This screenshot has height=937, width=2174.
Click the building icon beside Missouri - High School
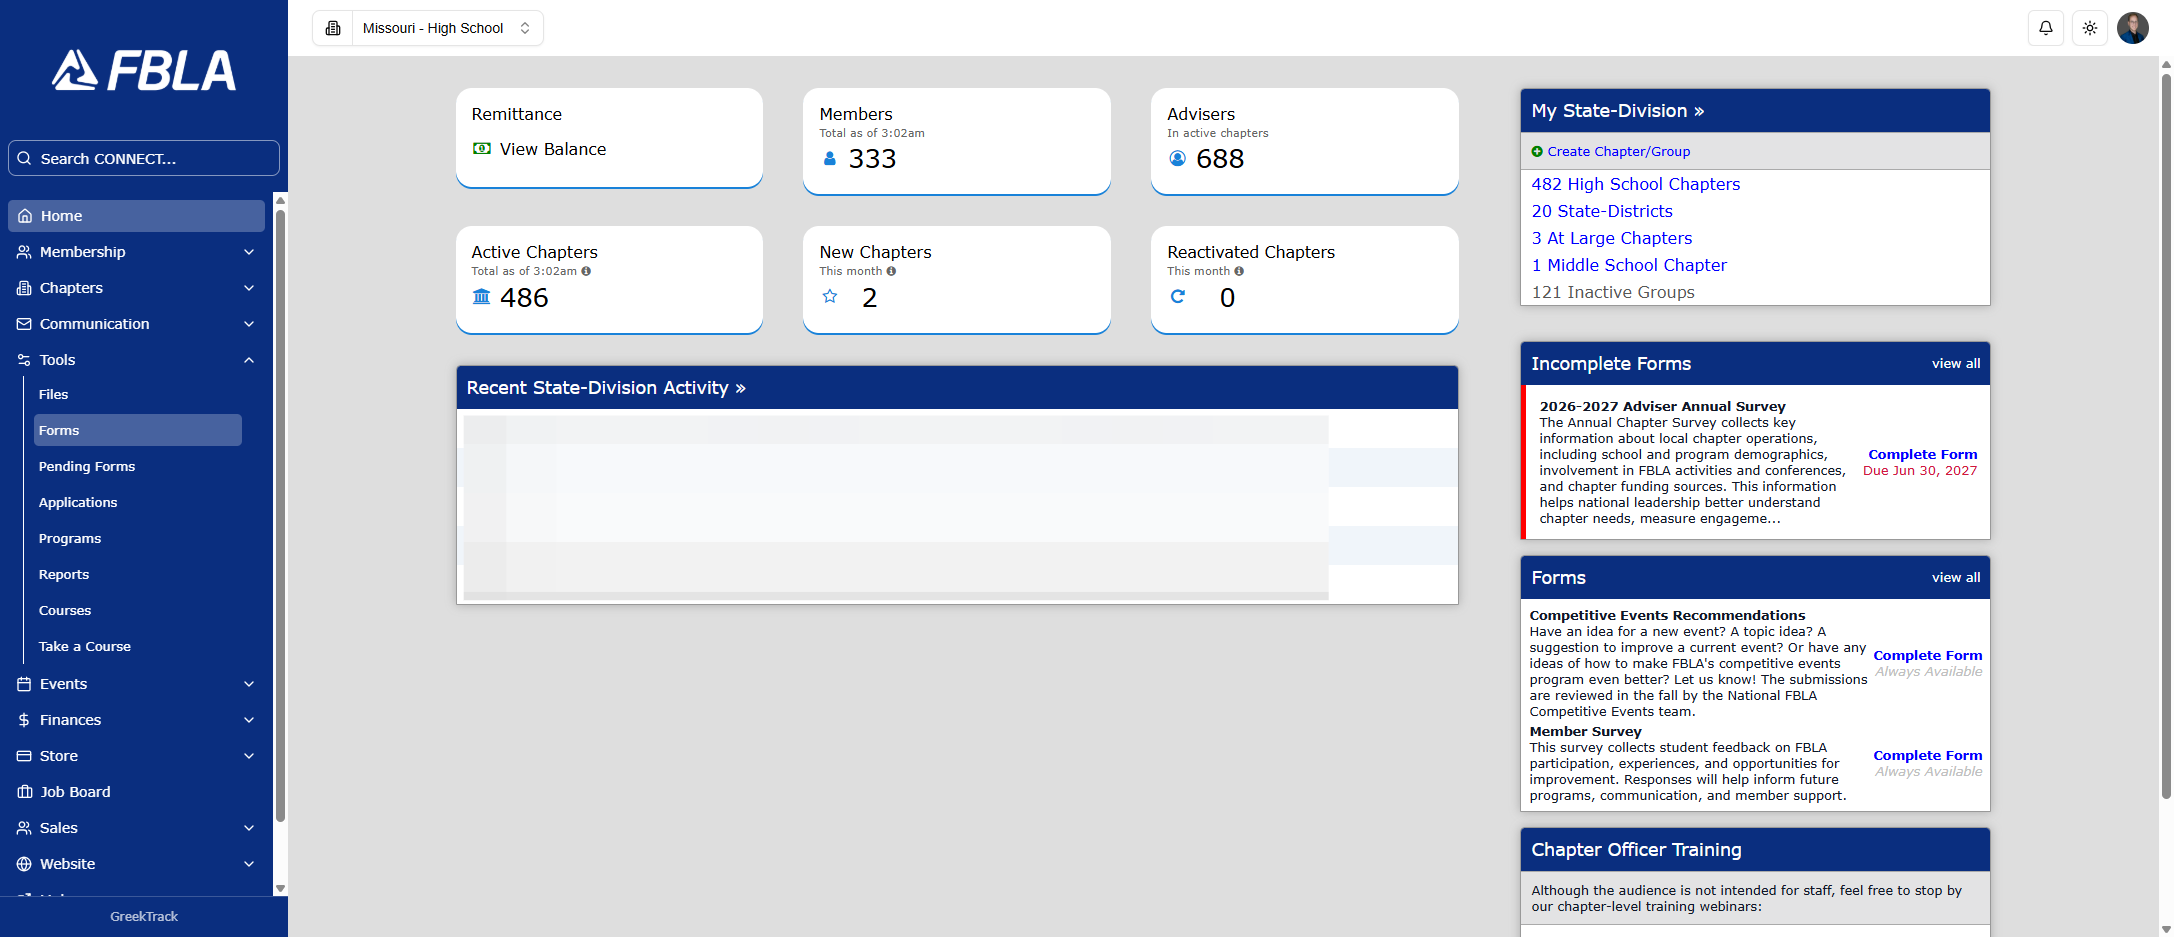tap(333, 28)
